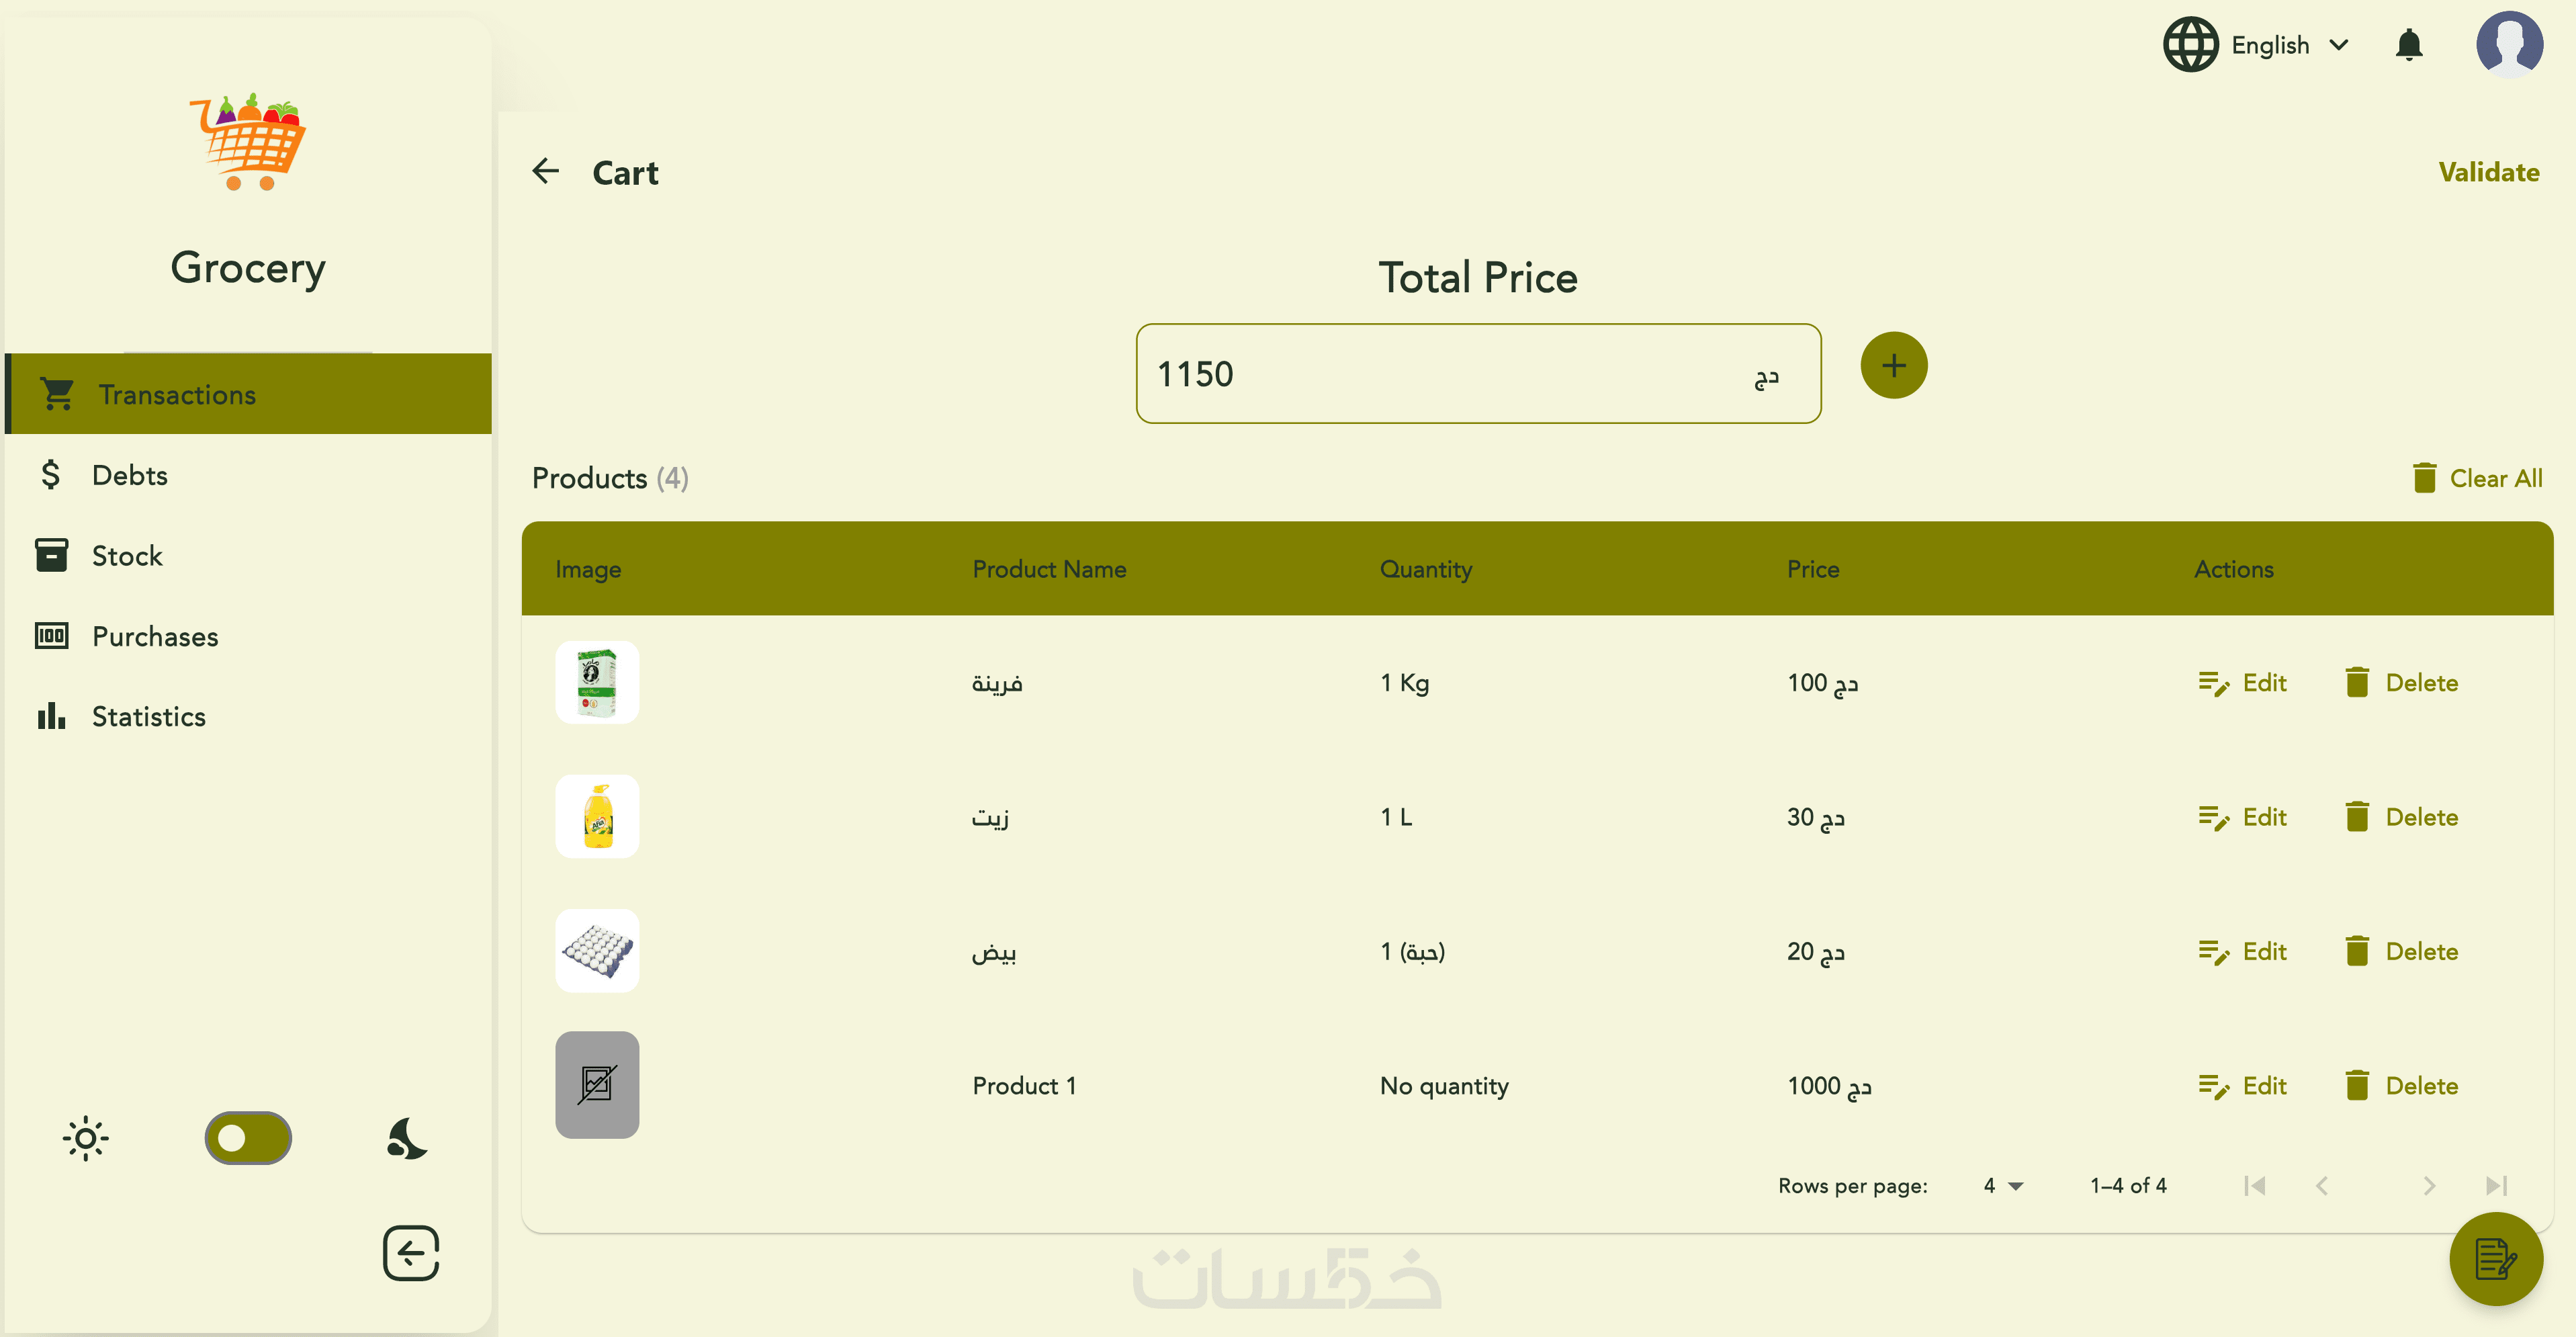Click the back arrow next to Cart
Image resolution: width=2576 pixels, height=1337 pixels.
point(545,172)
